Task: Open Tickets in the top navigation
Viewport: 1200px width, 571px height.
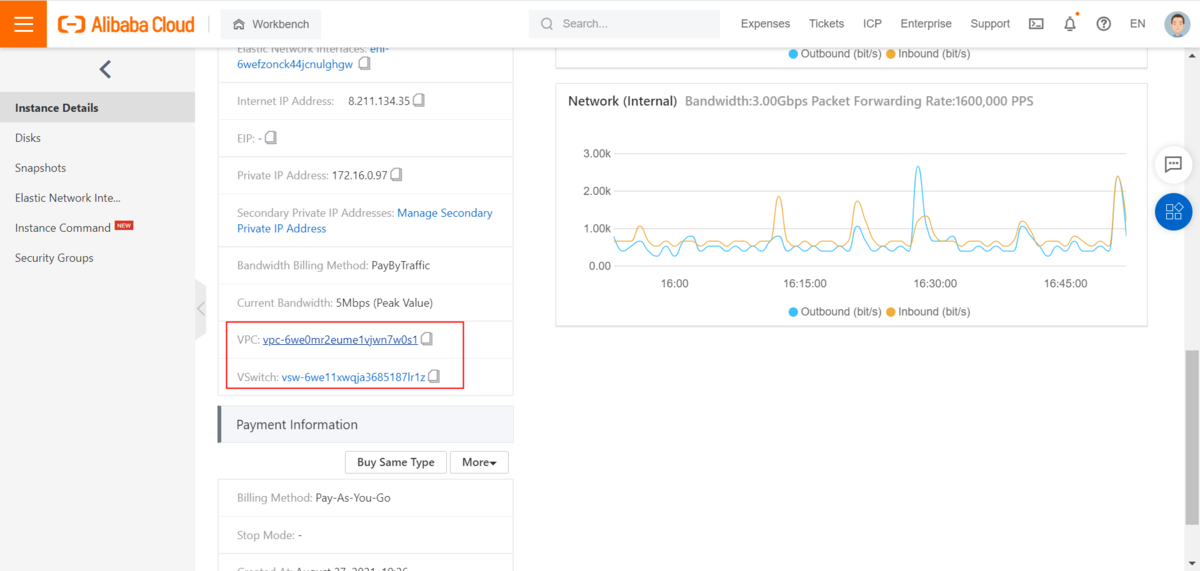Action: [x=826, y=24]
